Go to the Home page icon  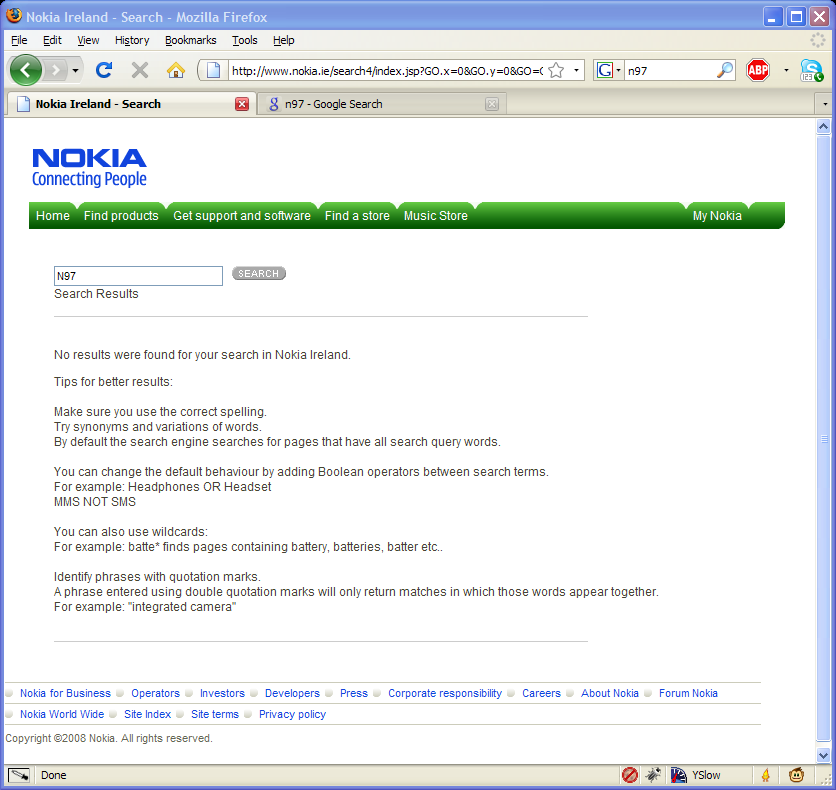[175, 70]
